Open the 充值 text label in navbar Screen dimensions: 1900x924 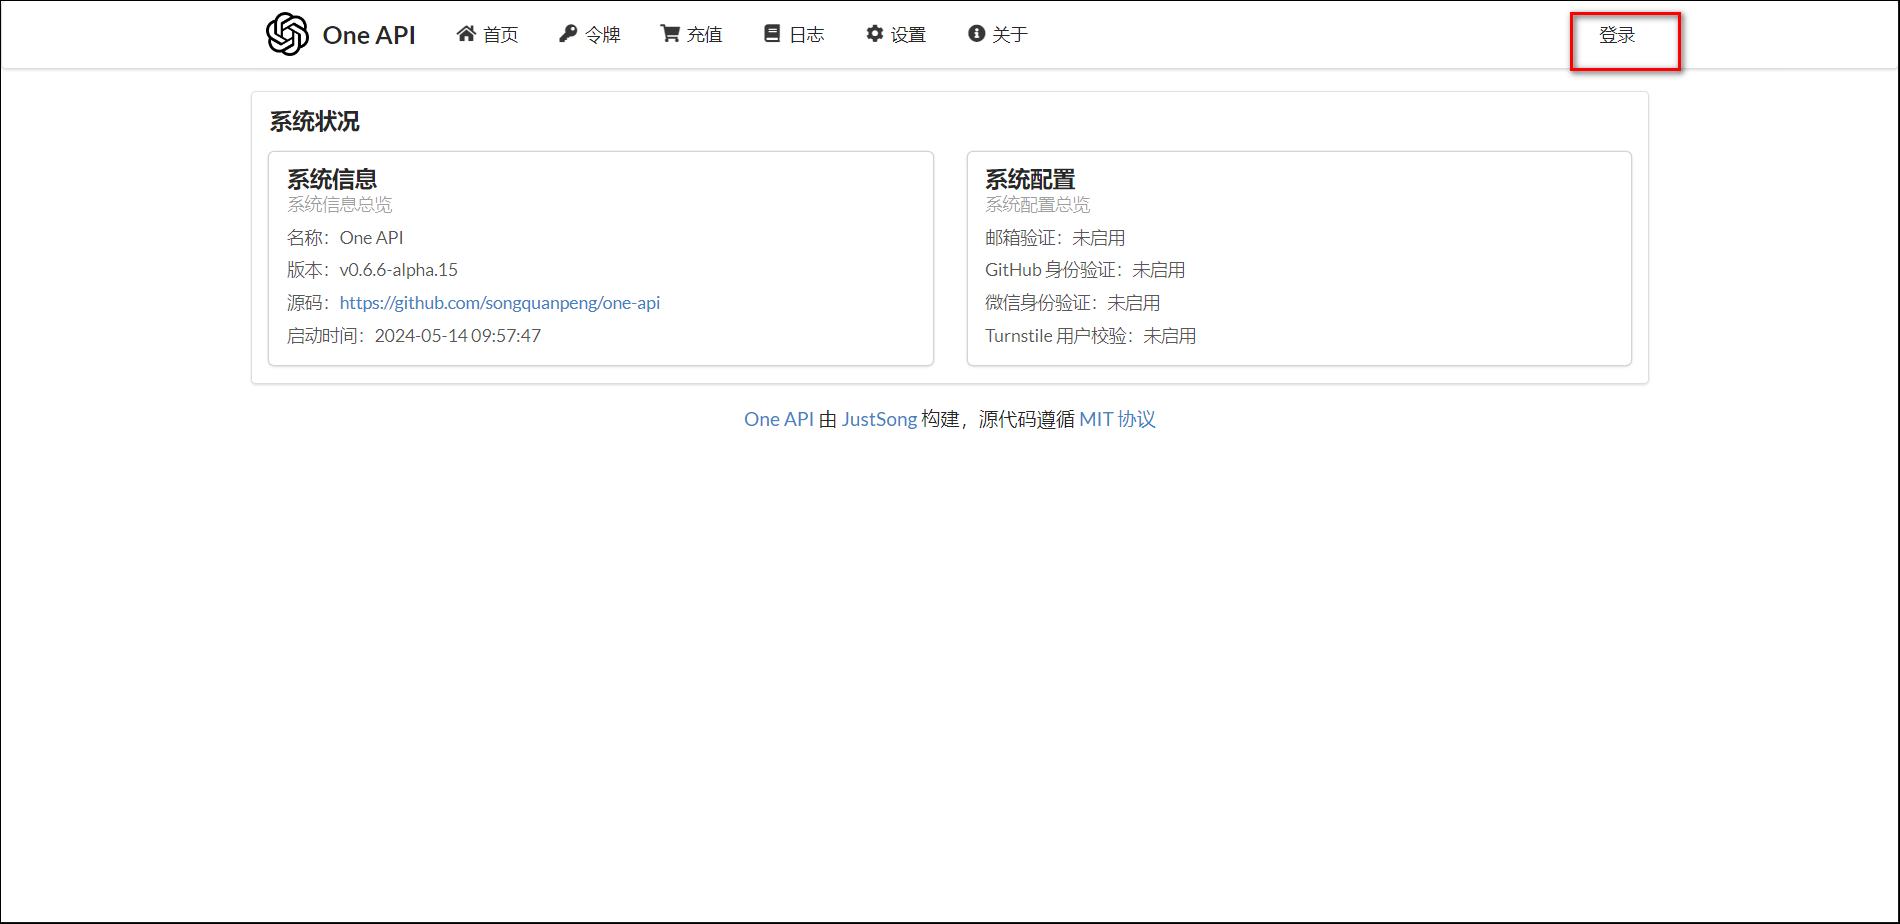coord(705,35)
